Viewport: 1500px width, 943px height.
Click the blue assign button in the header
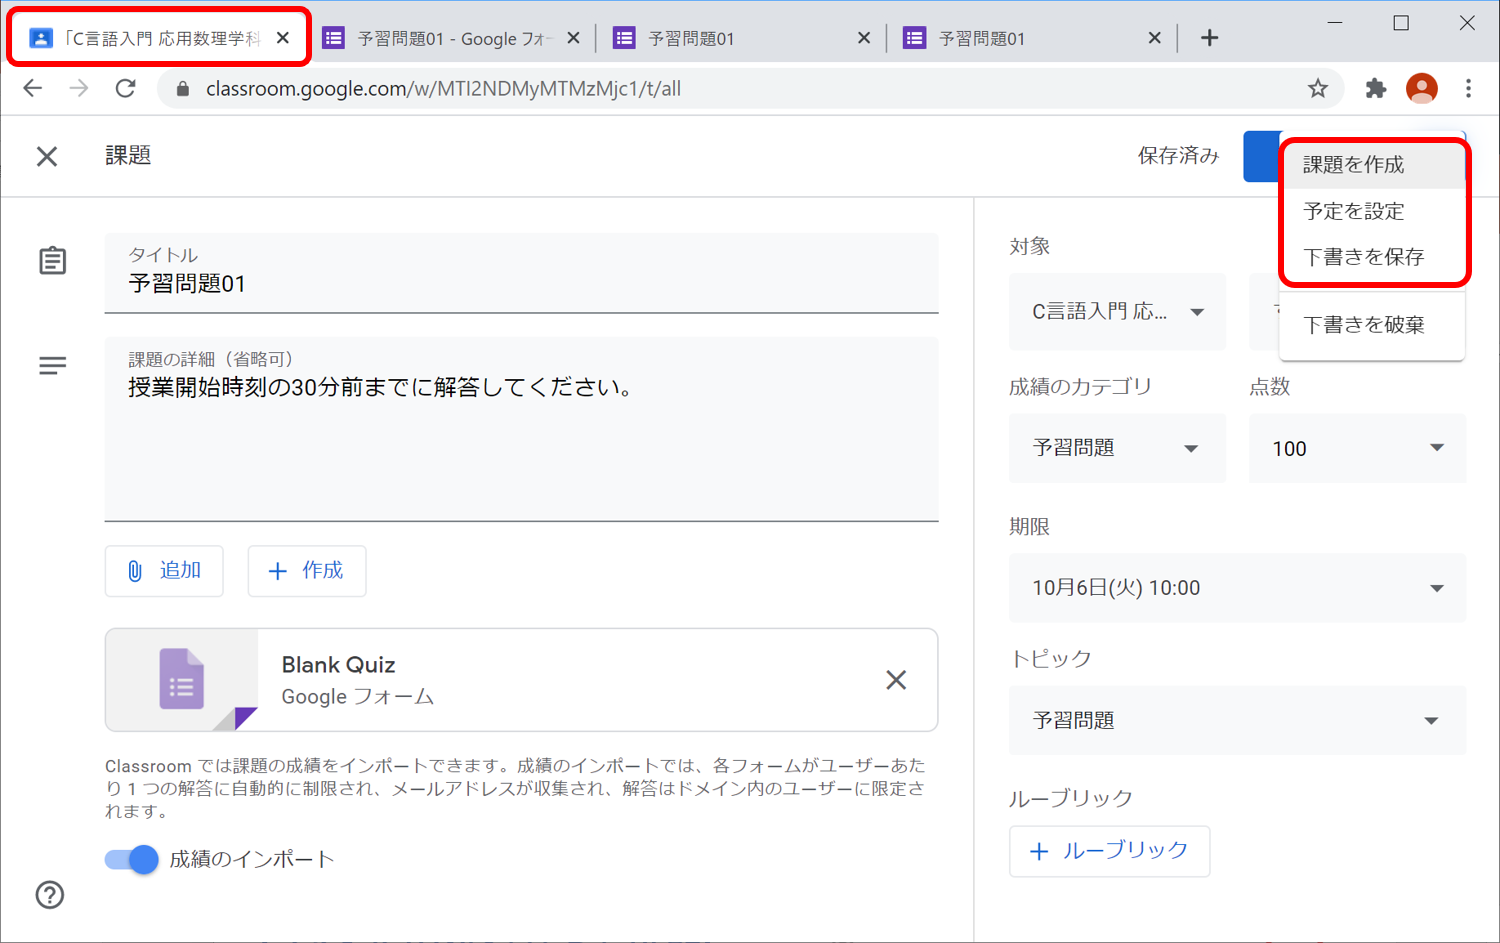point(1261,156)
